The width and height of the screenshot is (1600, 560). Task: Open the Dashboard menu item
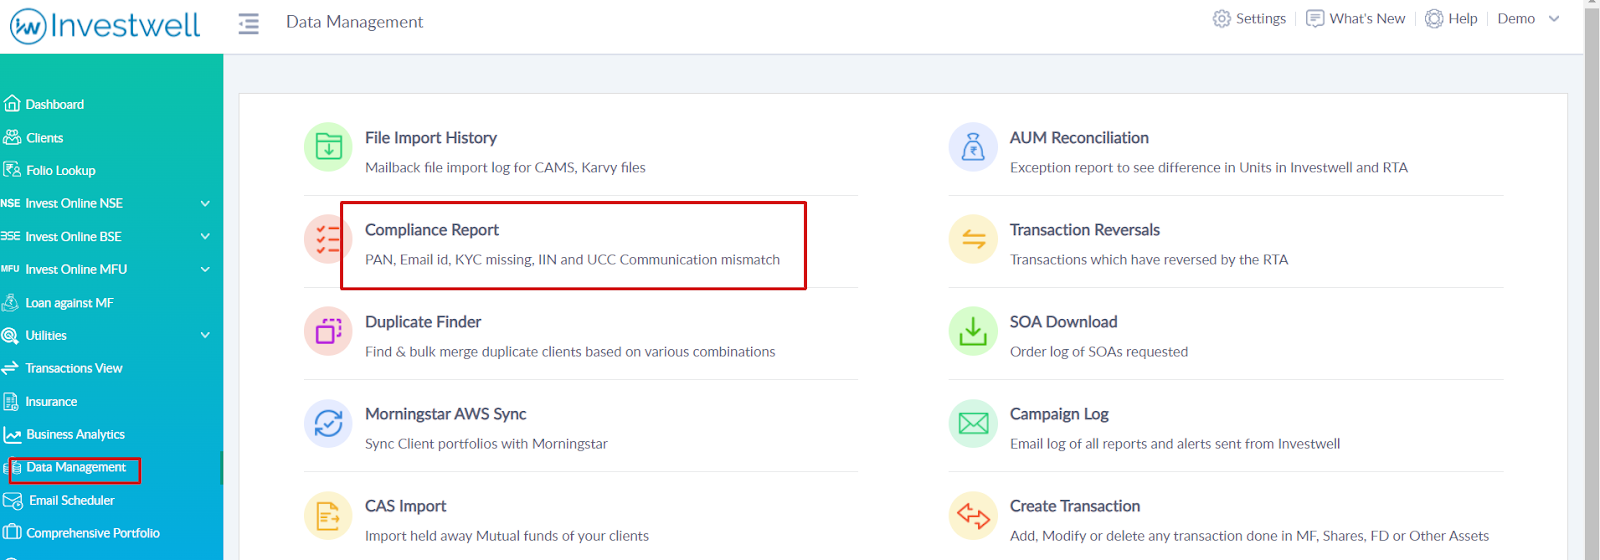[55, 104]
